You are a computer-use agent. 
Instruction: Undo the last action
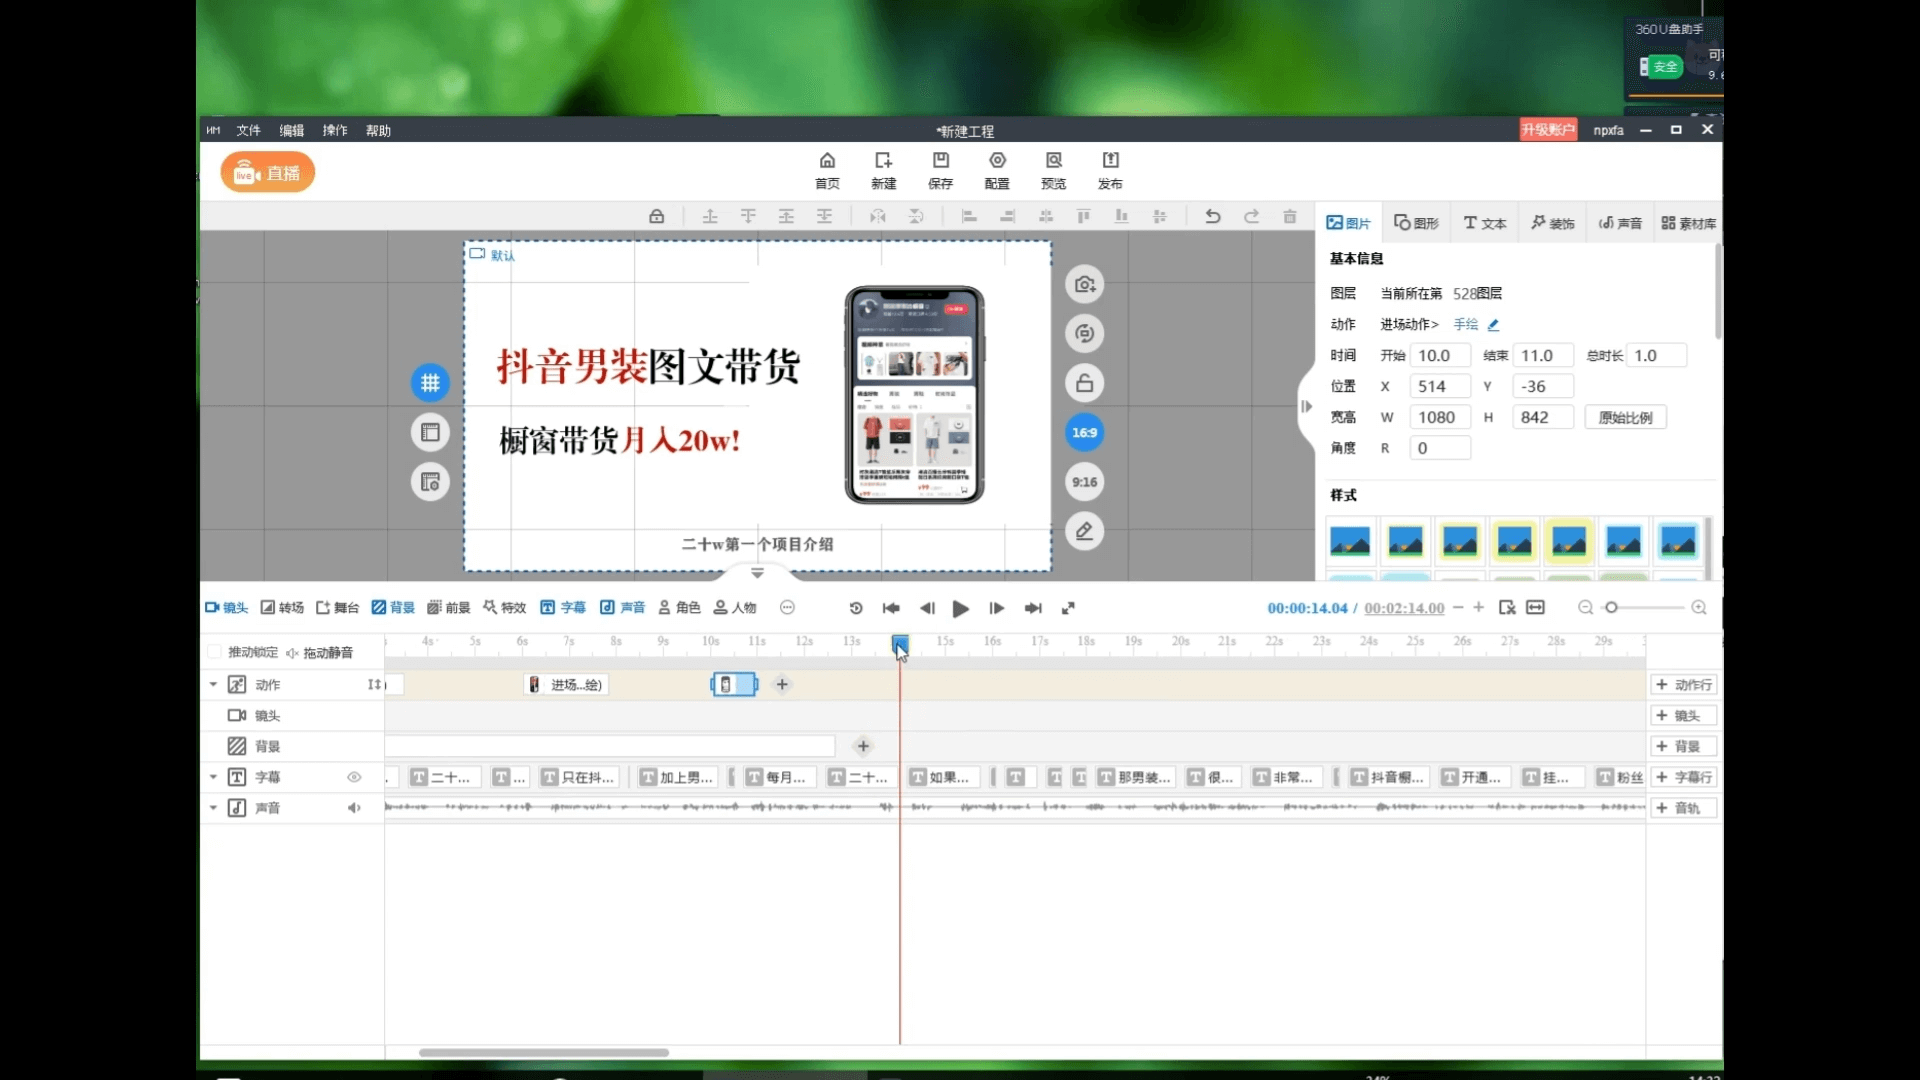coord(1212,216)
